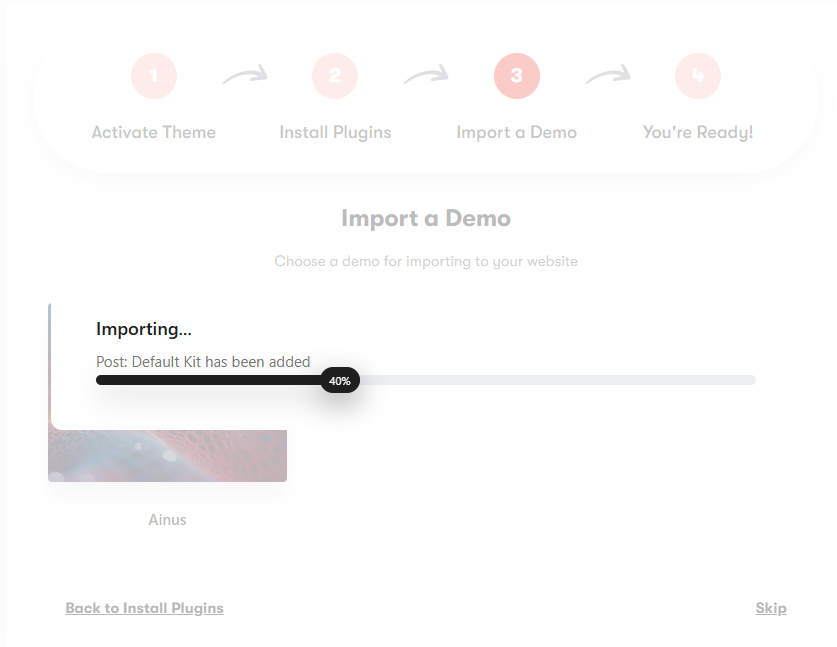
Task: Go back to Install Plugins
Action: [144, 608]
